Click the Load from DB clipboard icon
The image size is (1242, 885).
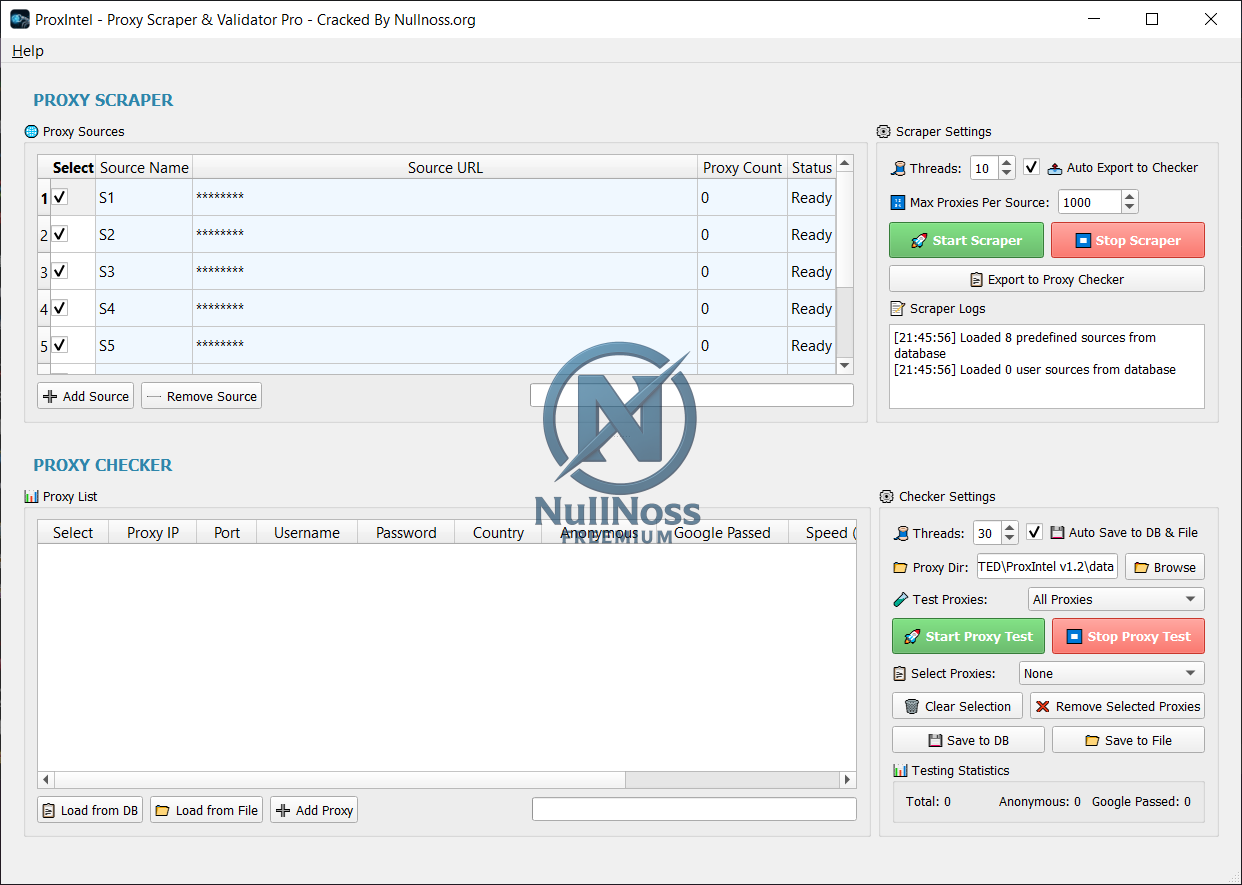(48, 811)
